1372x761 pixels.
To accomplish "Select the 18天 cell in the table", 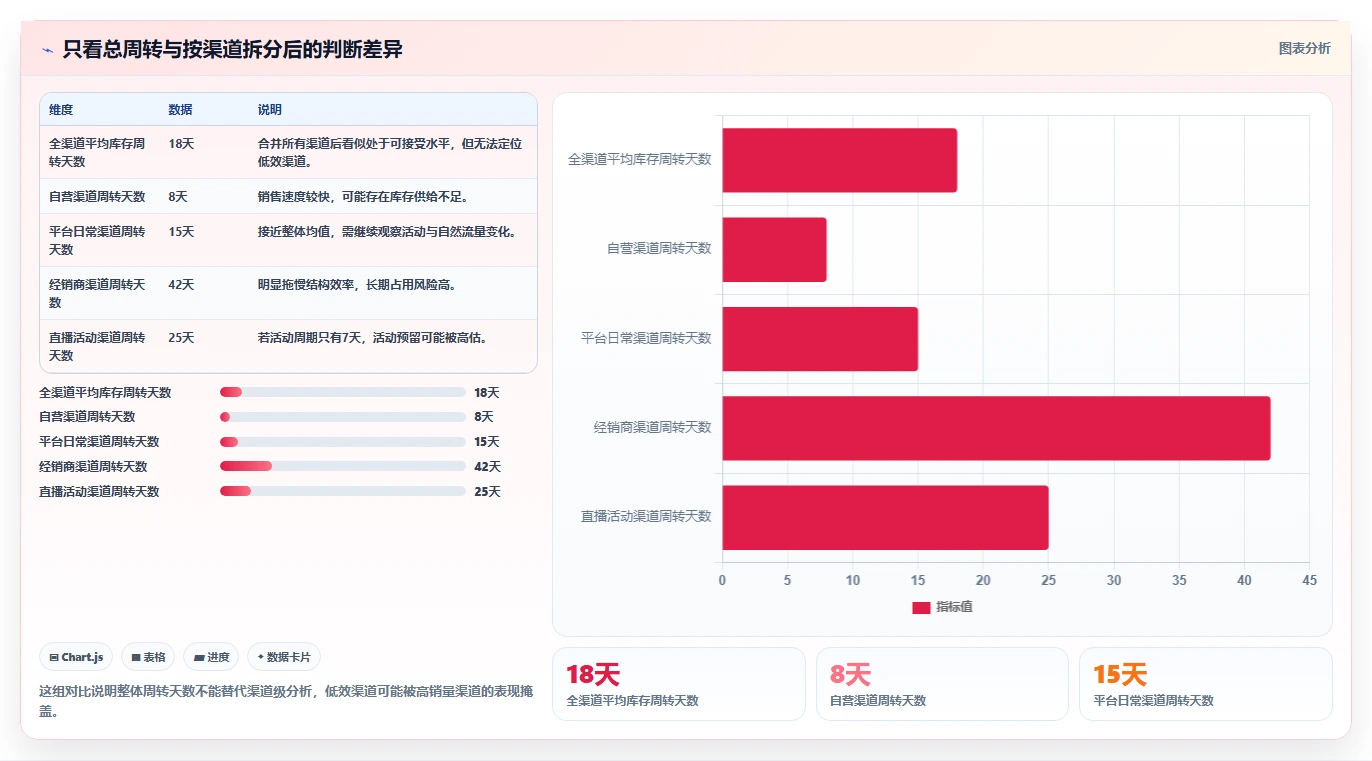I will [x=181, y=144].
